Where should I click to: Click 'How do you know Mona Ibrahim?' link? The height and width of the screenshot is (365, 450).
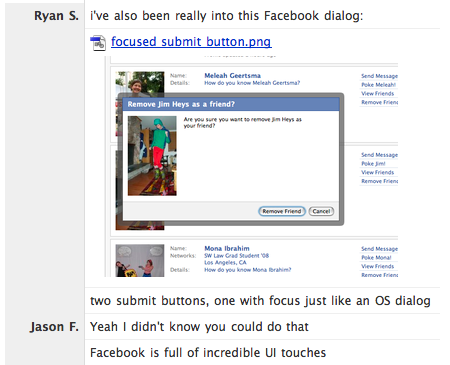(x=248, y=270)
